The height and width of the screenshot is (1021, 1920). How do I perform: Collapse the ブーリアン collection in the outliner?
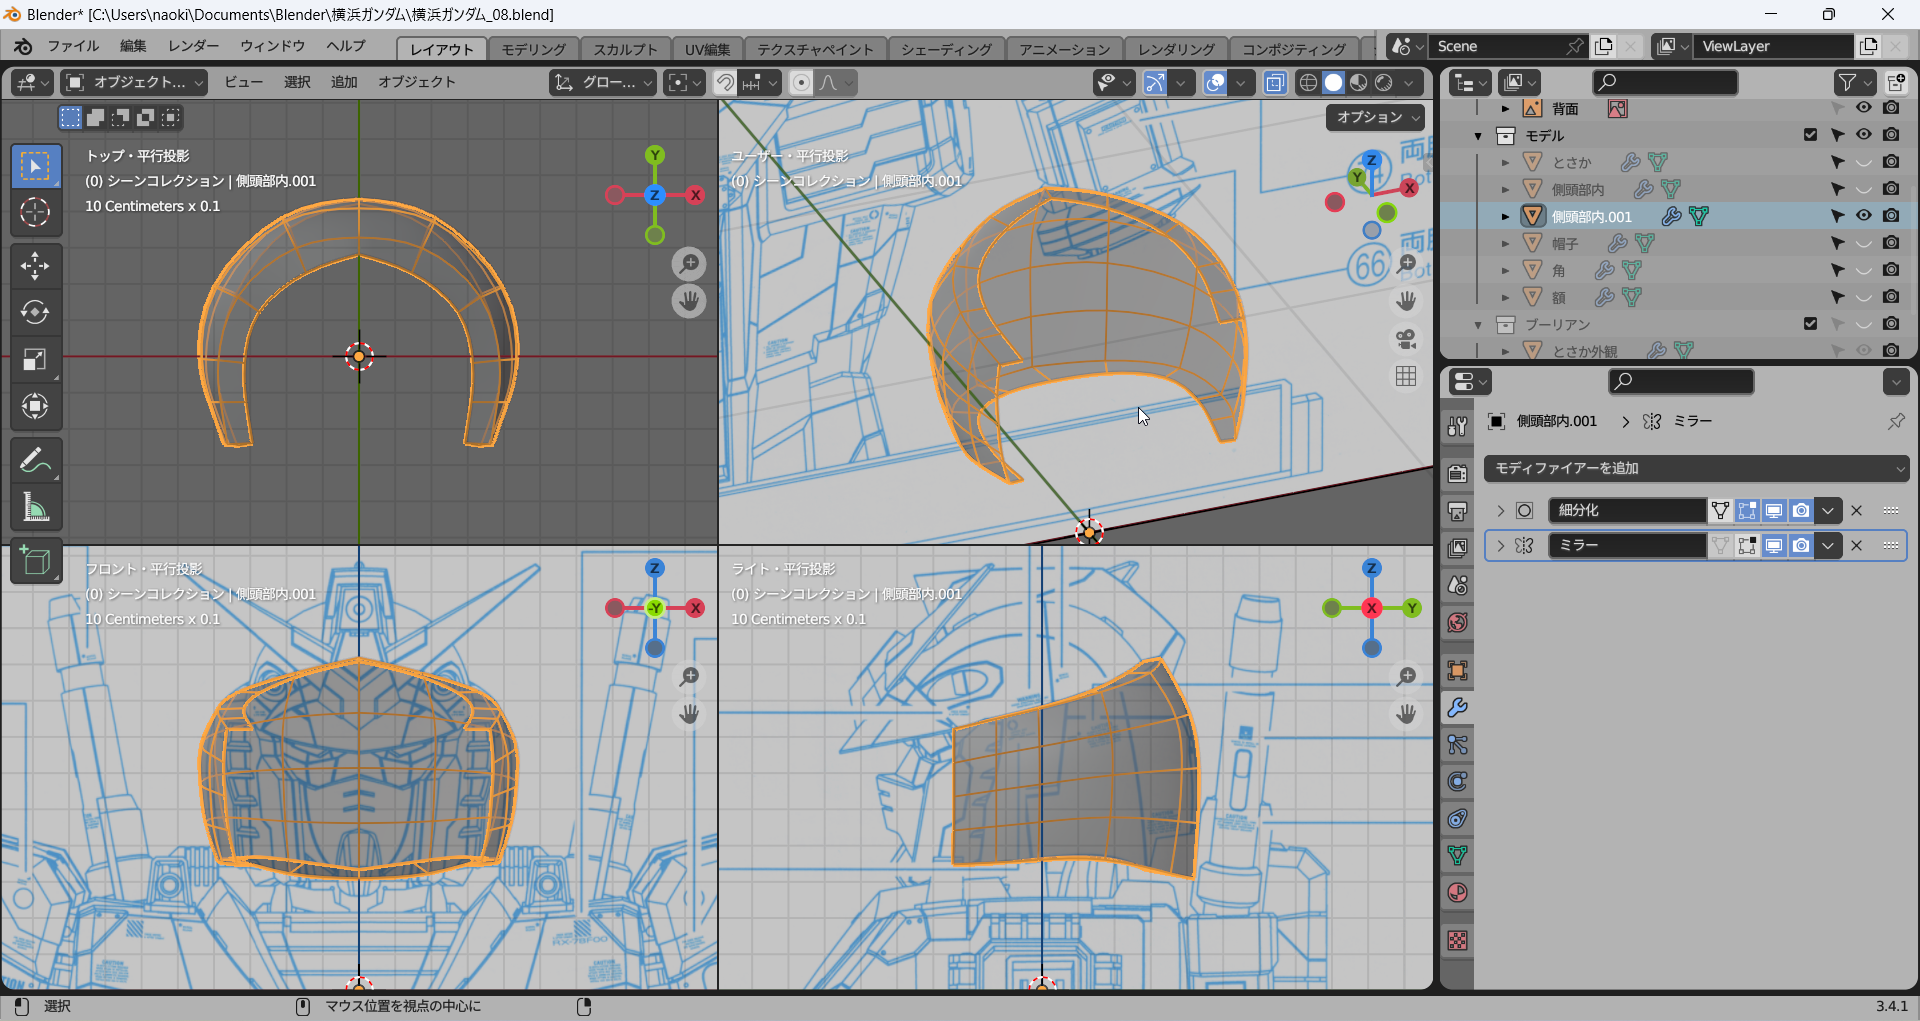[x=1478, y=325]
